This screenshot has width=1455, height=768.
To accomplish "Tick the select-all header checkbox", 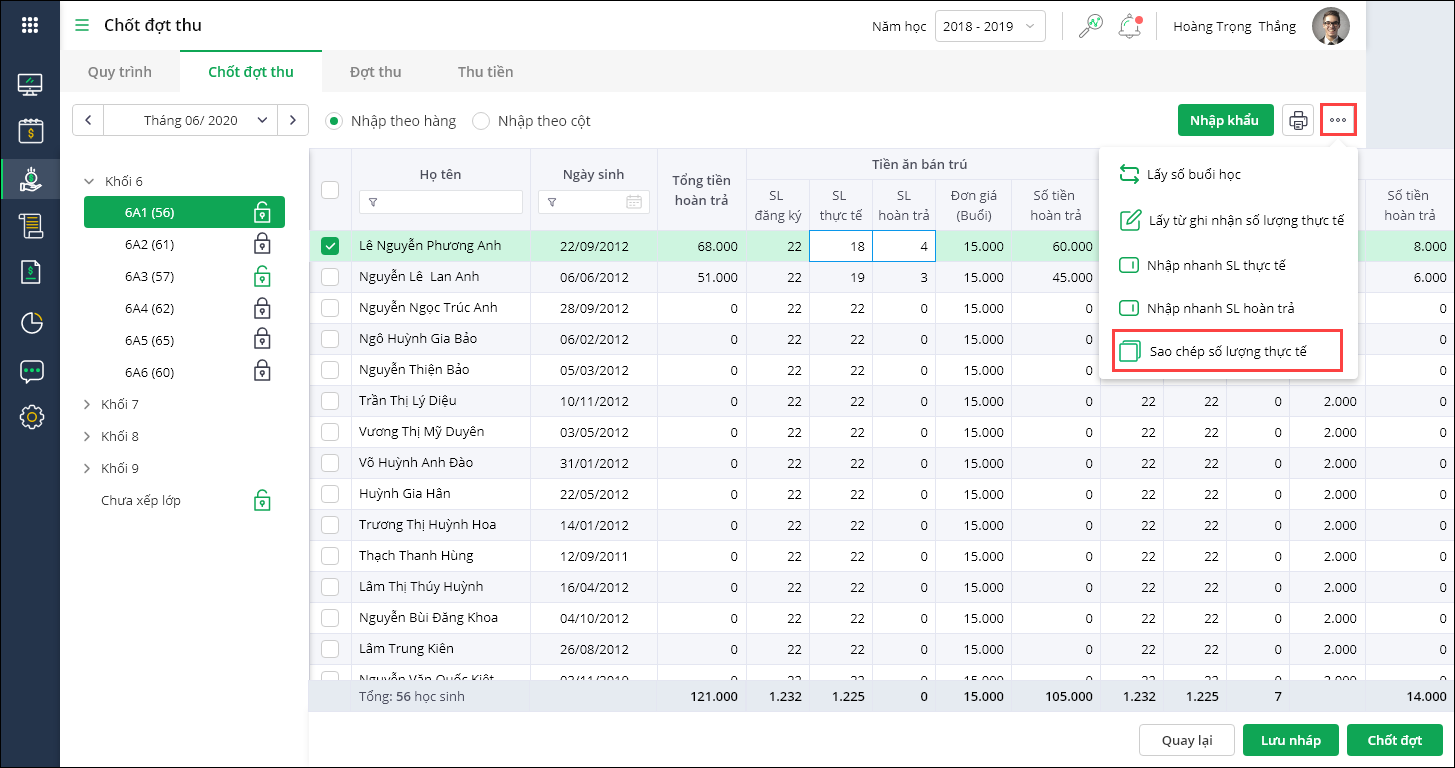I will pyautogui.click(x=330, y=190).
